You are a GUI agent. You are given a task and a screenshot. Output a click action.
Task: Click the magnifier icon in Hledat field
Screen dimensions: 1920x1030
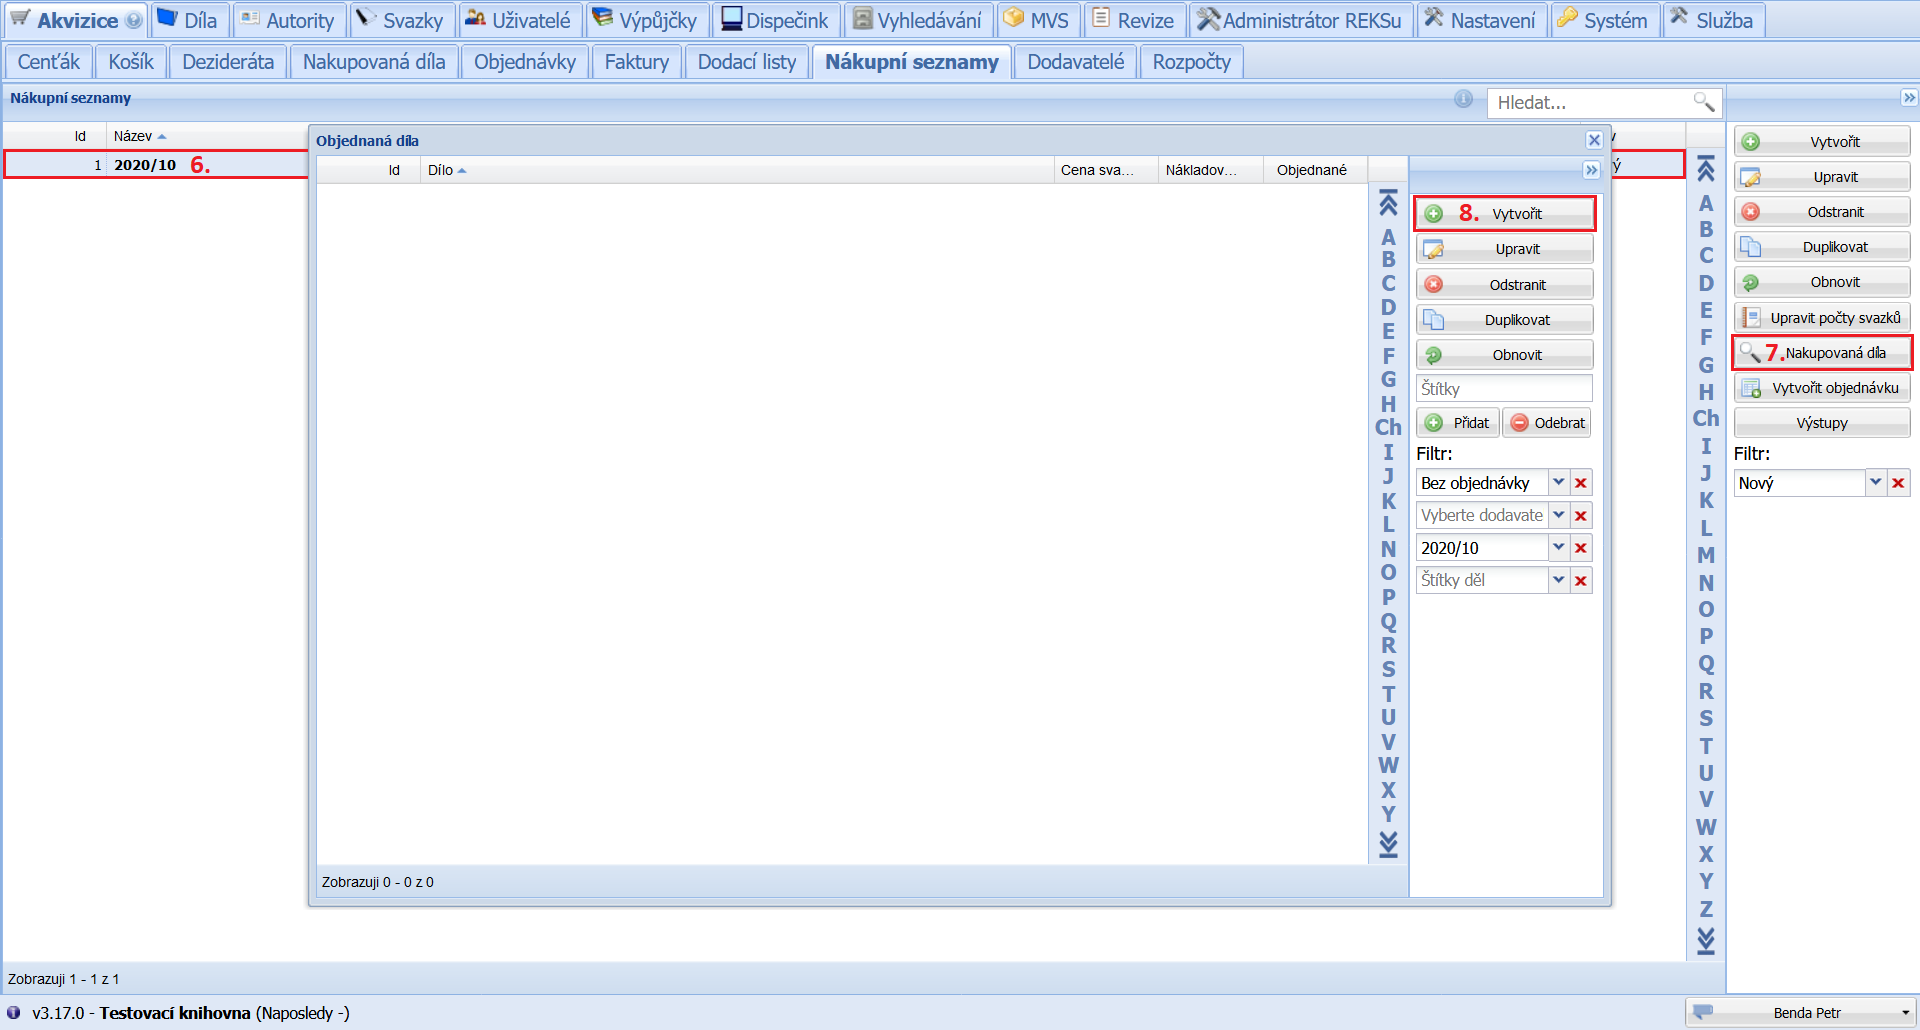[x=1703, y=102]
